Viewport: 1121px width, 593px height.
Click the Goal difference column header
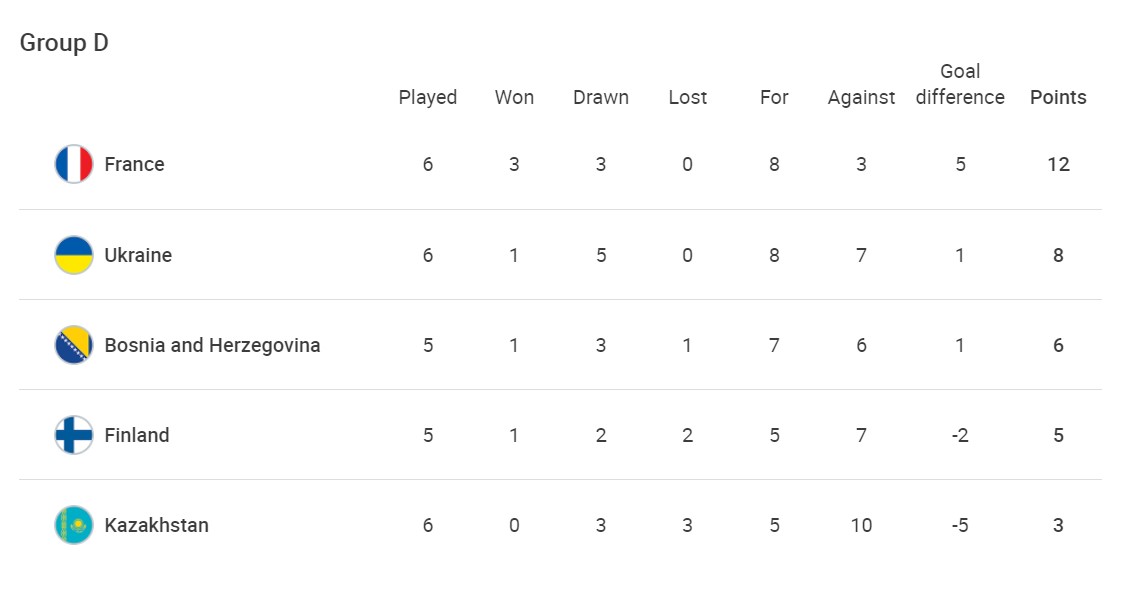coord(960,84)
